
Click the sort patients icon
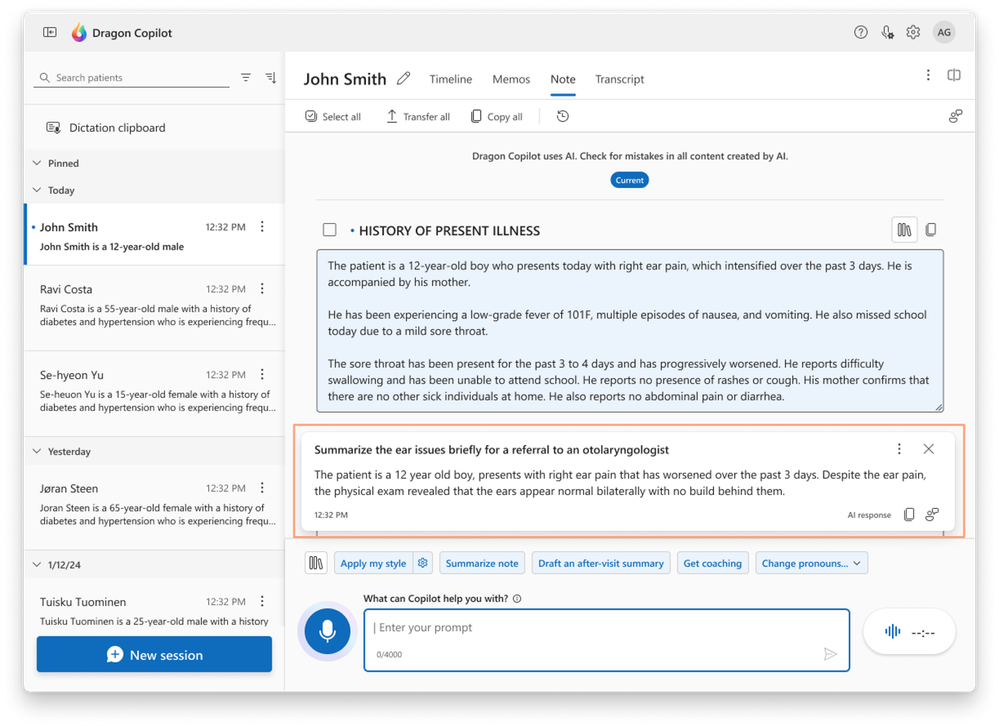pos(271,77)
